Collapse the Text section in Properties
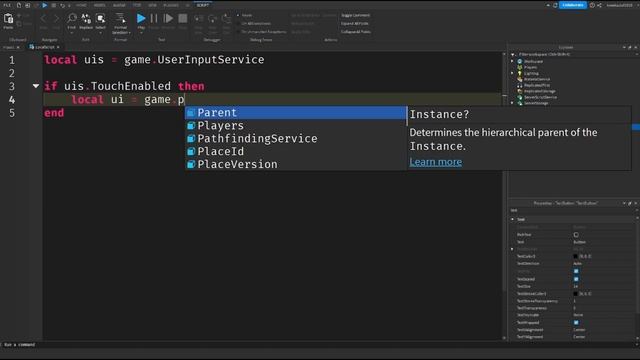Screen dimensions: 640x360 tap(513, 219)
